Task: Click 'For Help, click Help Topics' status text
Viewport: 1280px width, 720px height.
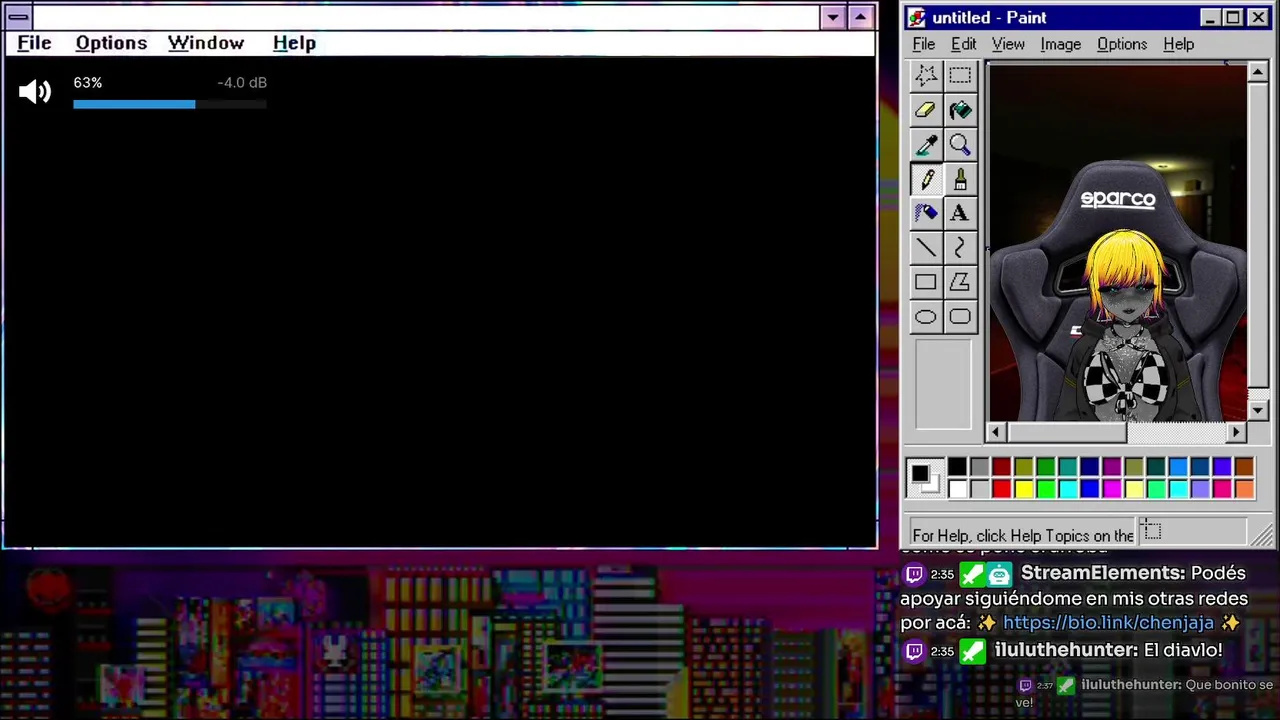Action: tap(1023, 535)
